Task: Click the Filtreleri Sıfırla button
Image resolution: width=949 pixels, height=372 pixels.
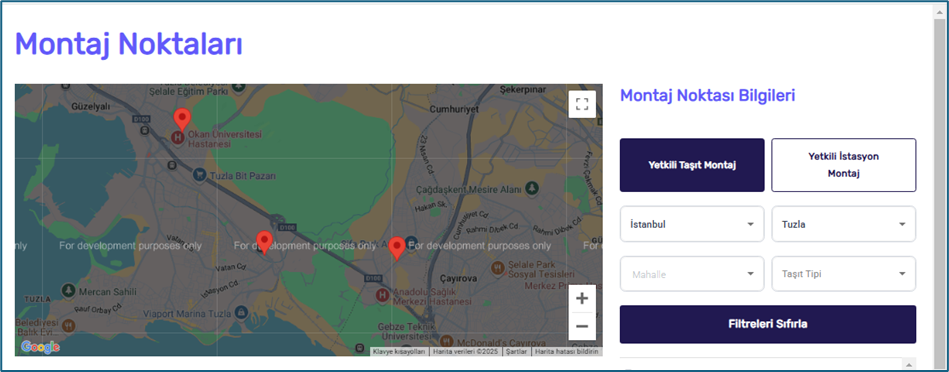Action: (x=767, y=324)
